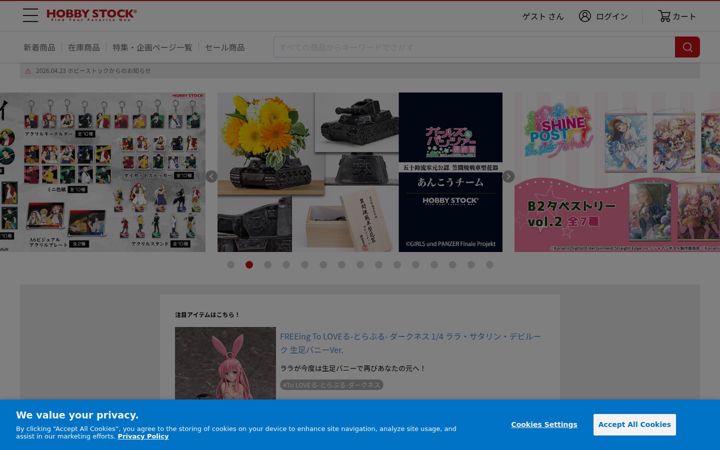Open 在庫商品 menu item
720x450 pixels.
tap(84, 47)
